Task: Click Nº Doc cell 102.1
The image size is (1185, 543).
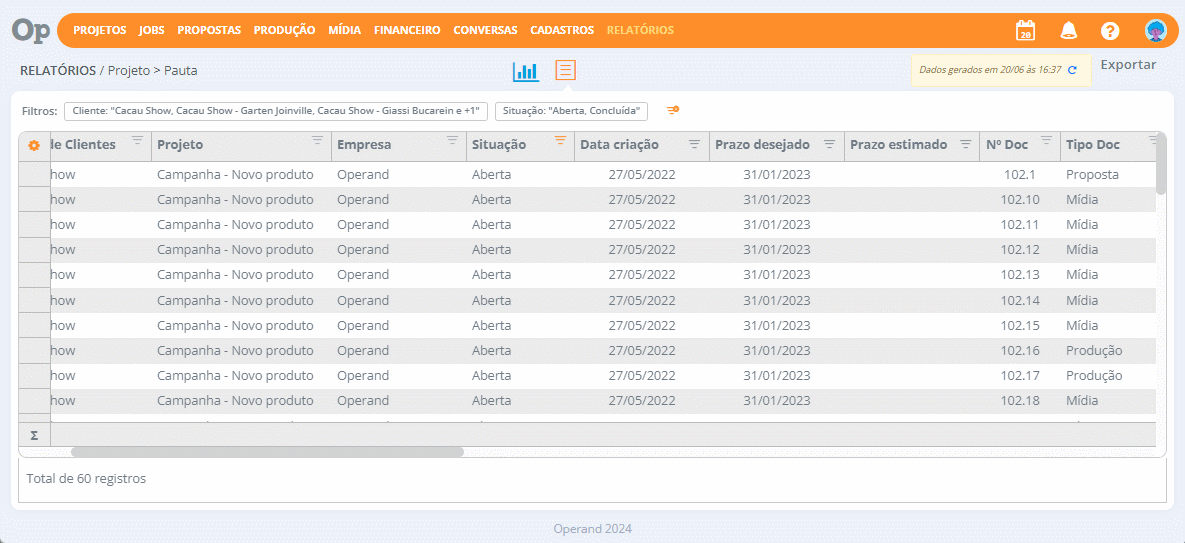Action: [1020, 174]
